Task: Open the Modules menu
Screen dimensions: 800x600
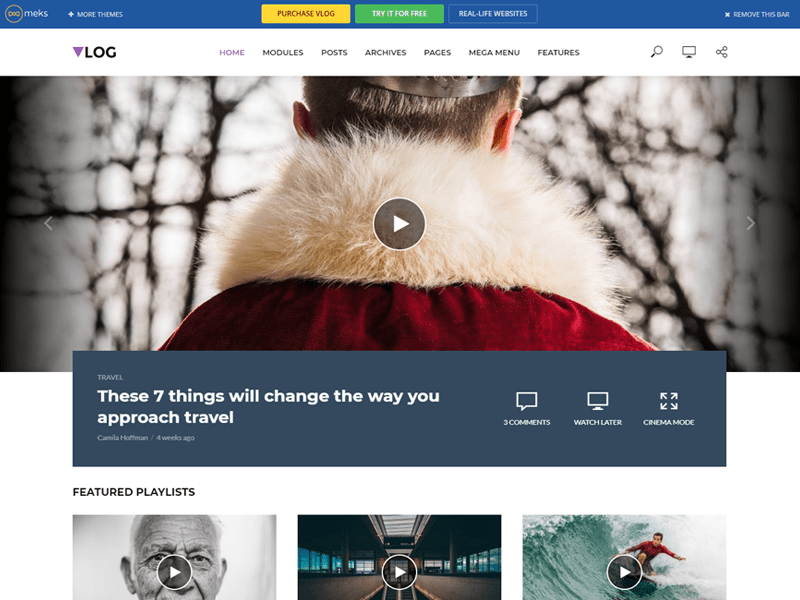Action: pyautogui.click(x=283, y=52)
